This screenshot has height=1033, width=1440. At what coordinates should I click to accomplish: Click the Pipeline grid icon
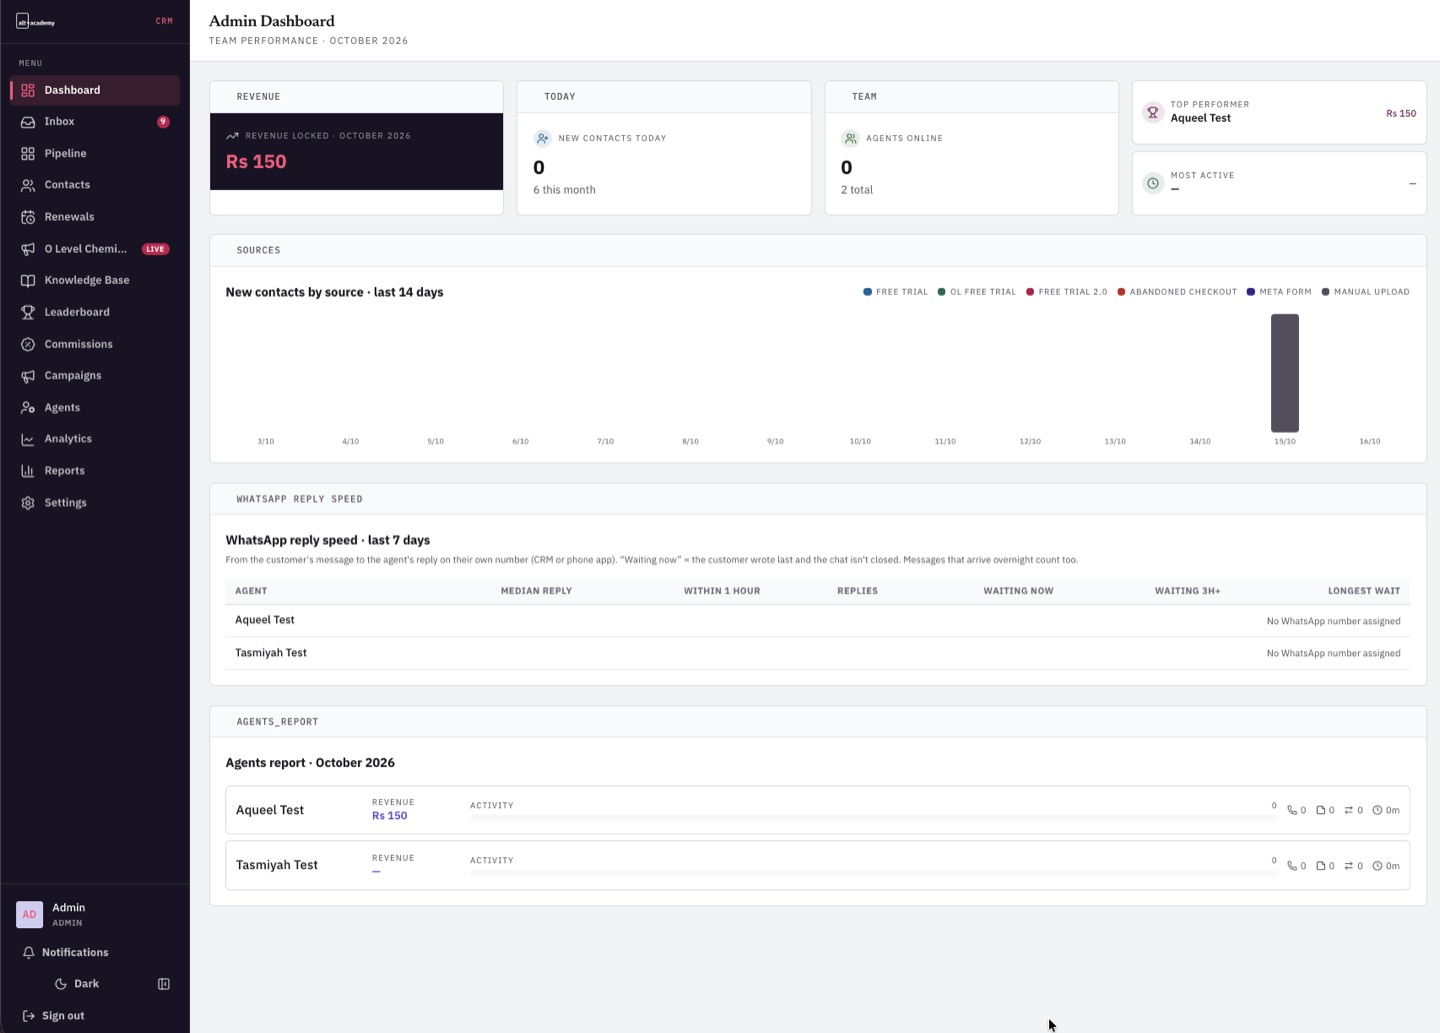click(28, 154)
